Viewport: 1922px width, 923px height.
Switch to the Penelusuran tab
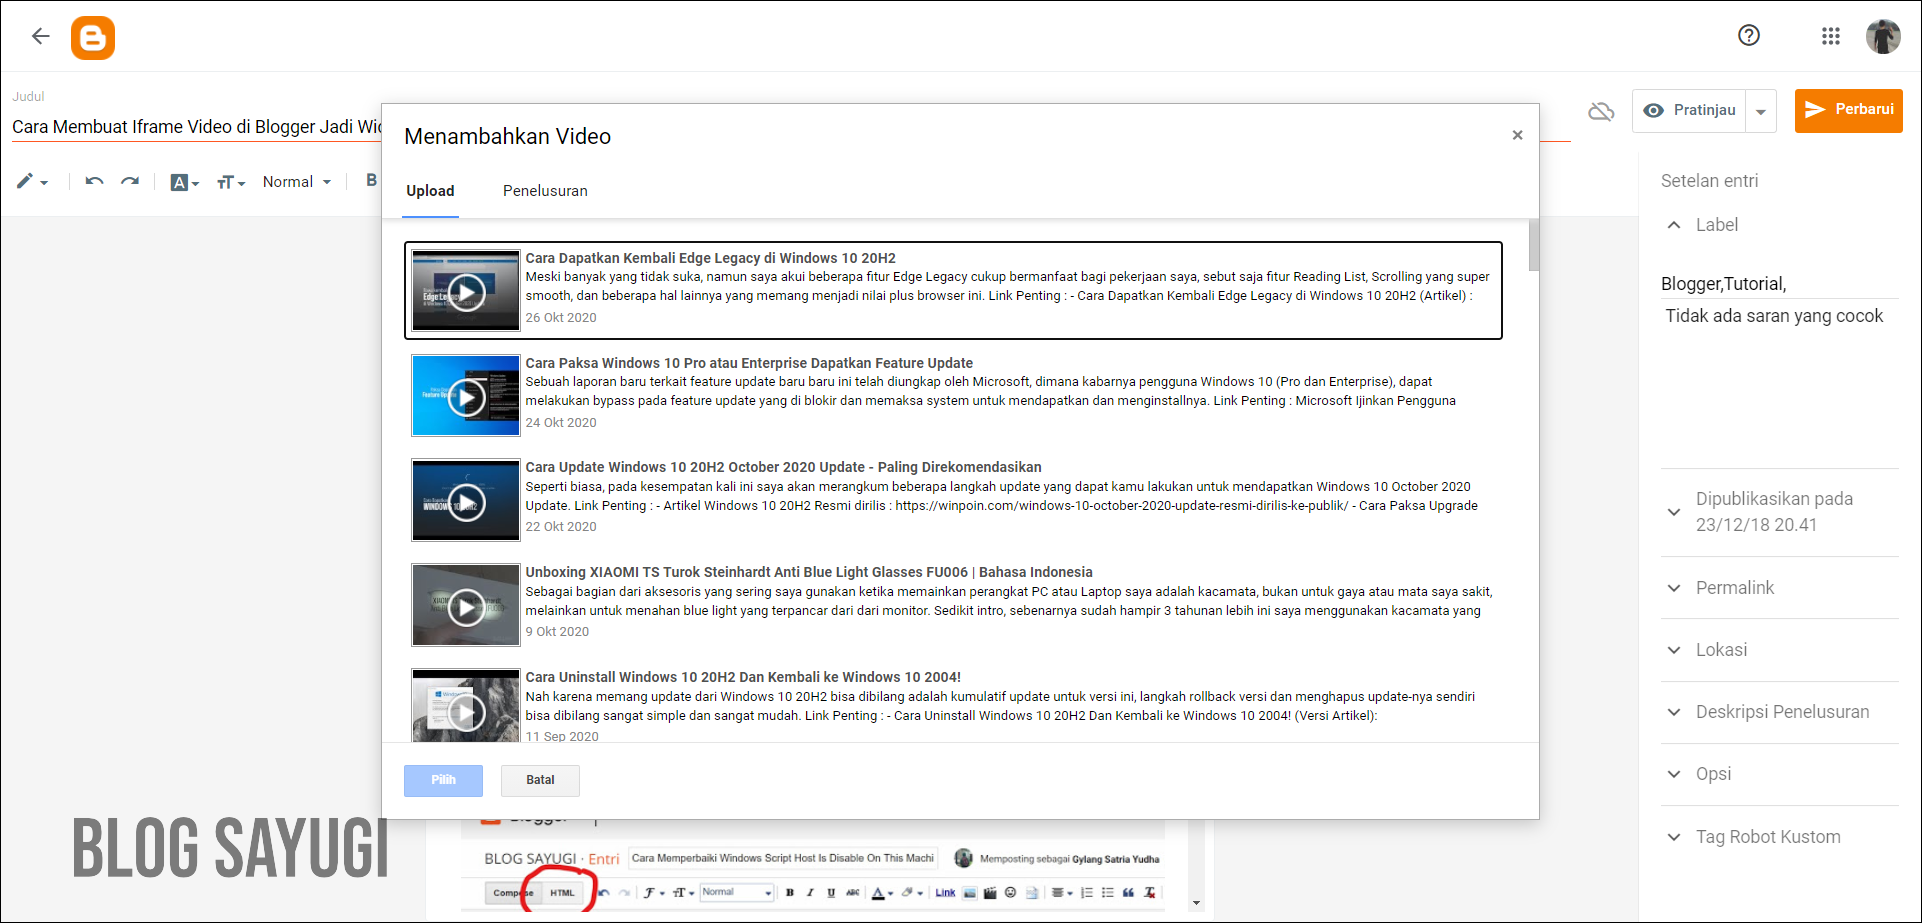(545, 191)
